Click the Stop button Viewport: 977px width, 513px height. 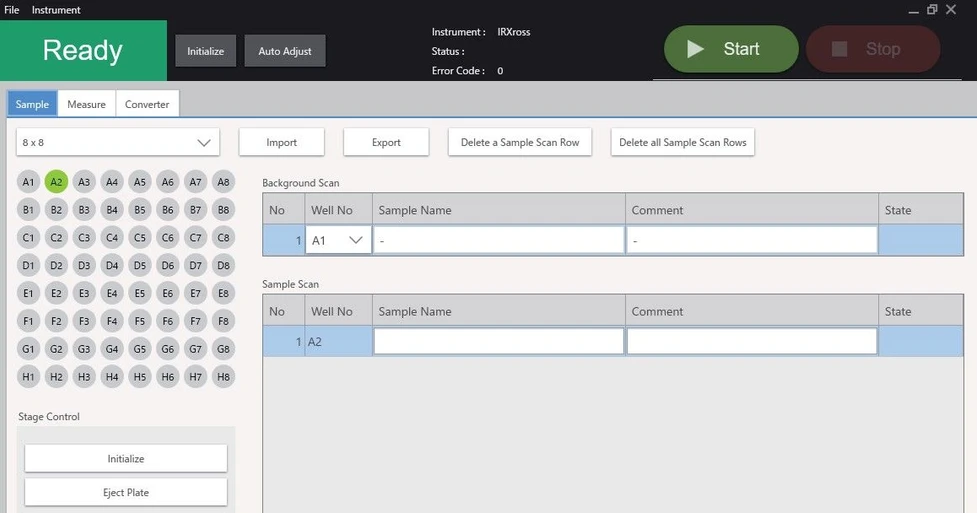click(872, 49)
